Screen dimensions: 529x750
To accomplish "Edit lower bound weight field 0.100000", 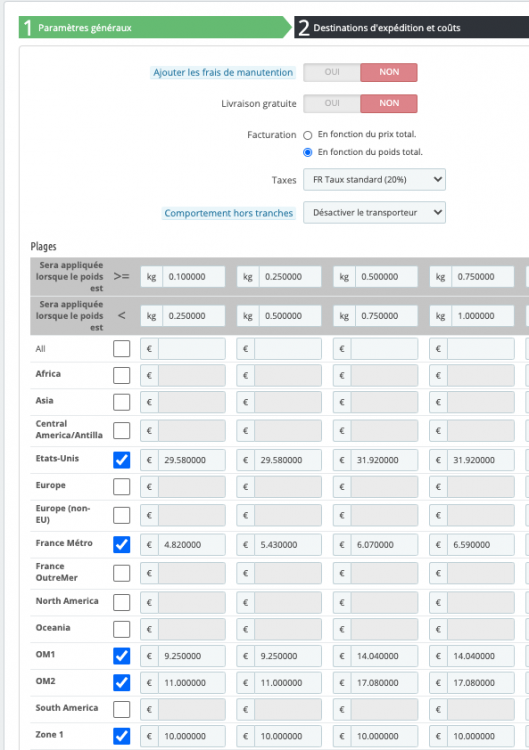I will tap(194, 277).
